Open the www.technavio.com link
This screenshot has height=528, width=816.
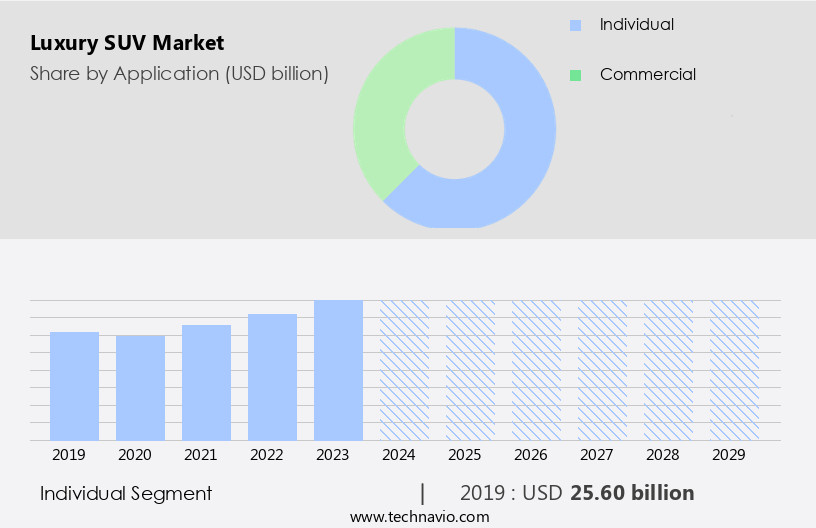click(419, 517)
